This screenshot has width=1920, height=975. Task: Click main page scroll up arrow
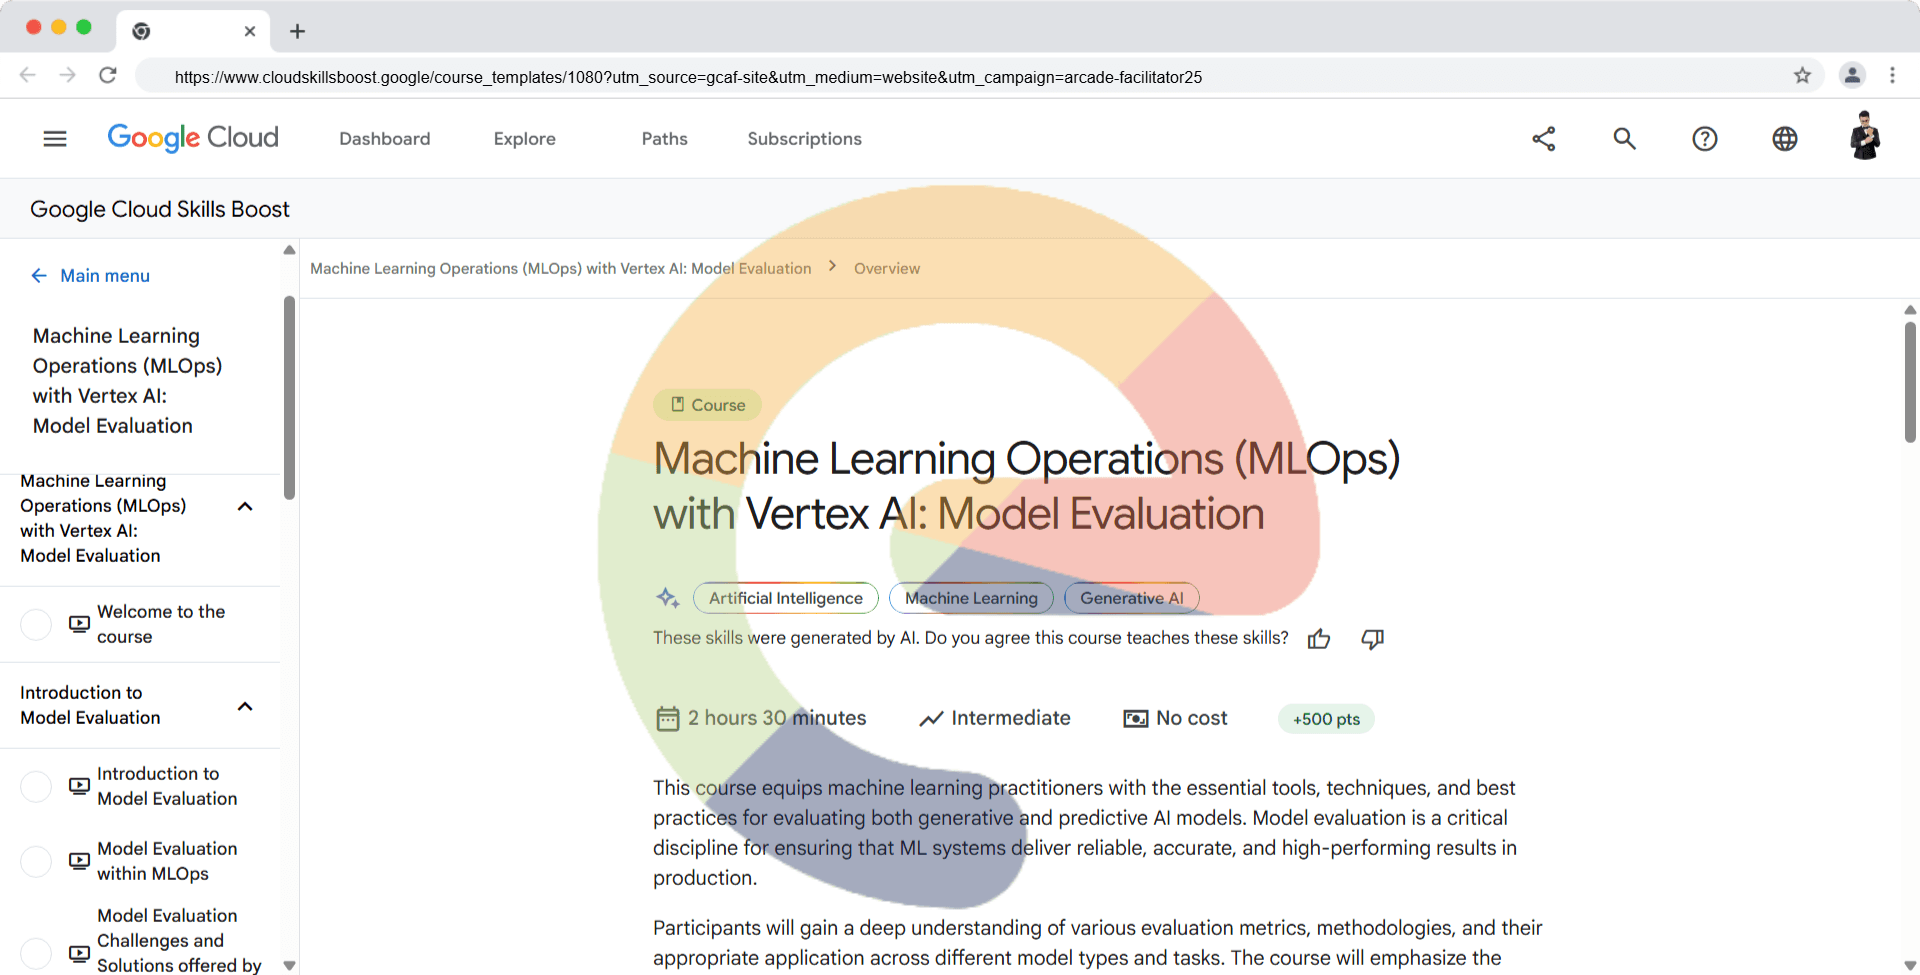[1910, 310]
